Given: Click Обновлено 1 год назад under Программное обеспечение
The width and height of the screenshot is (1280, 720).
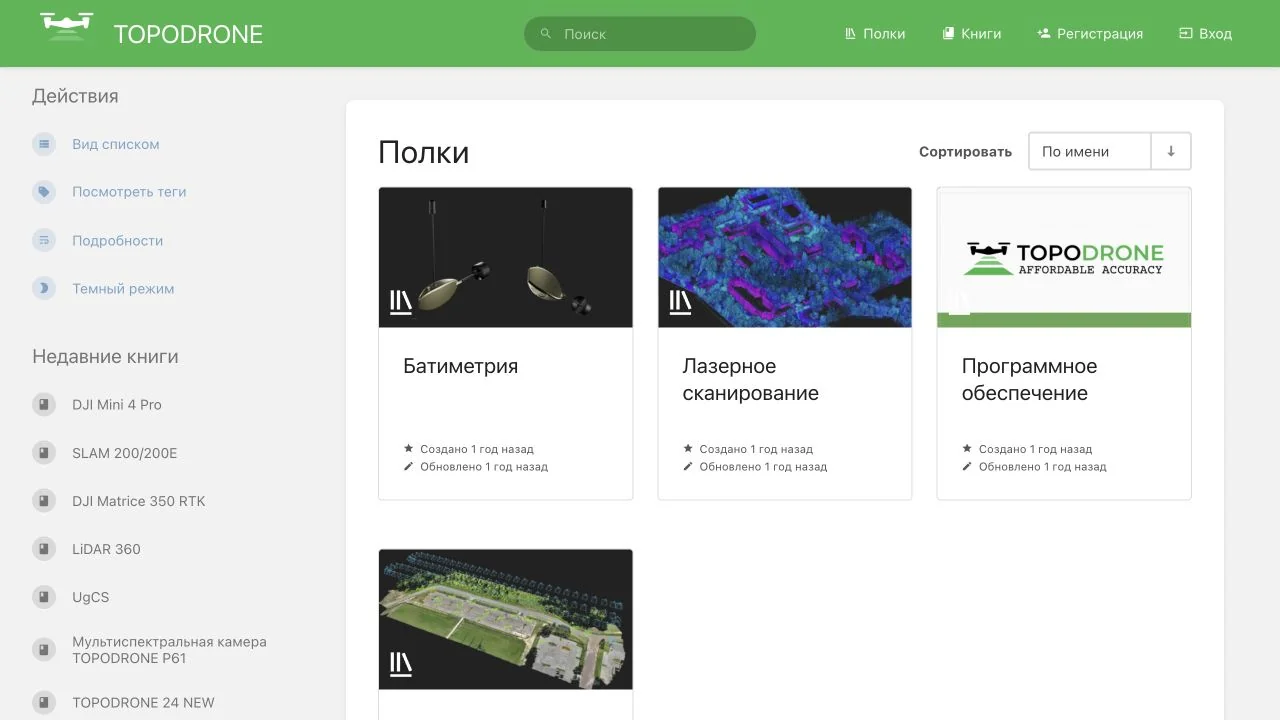Looking at the screenshot, I should click(1042, 466).
